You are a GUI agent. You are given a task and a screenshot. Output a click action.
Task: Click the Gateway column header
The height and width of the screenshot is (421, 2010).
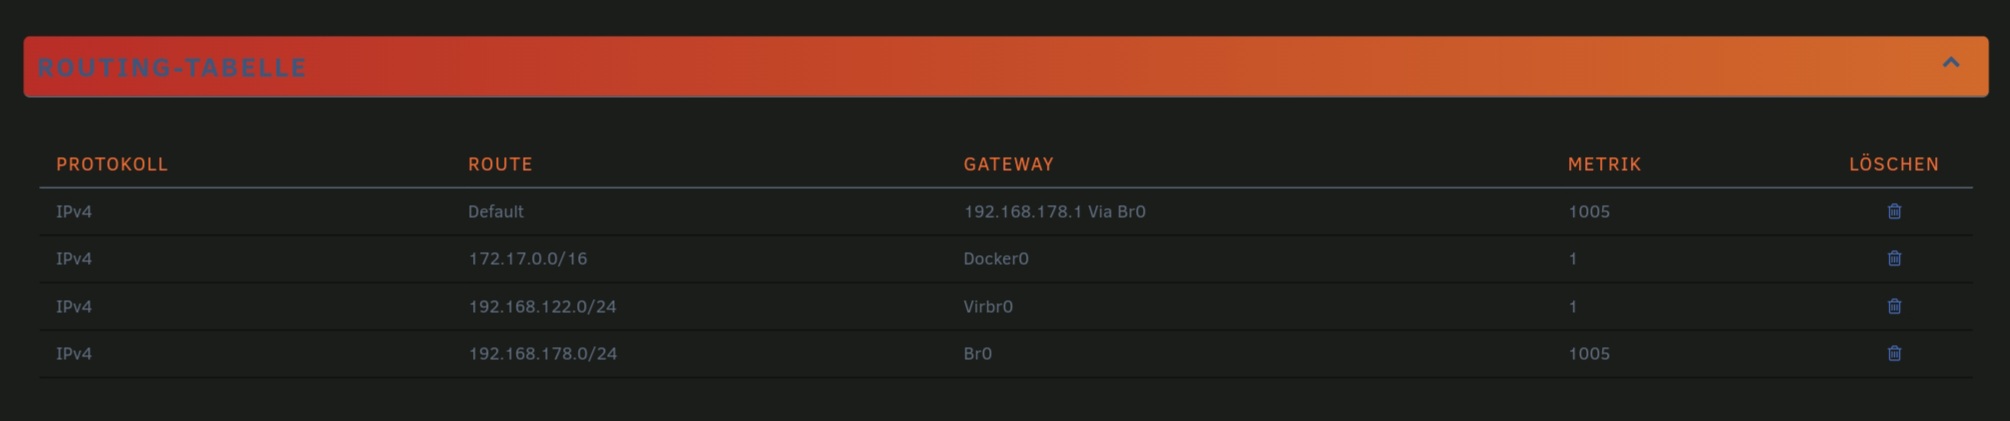point(1008,164)
